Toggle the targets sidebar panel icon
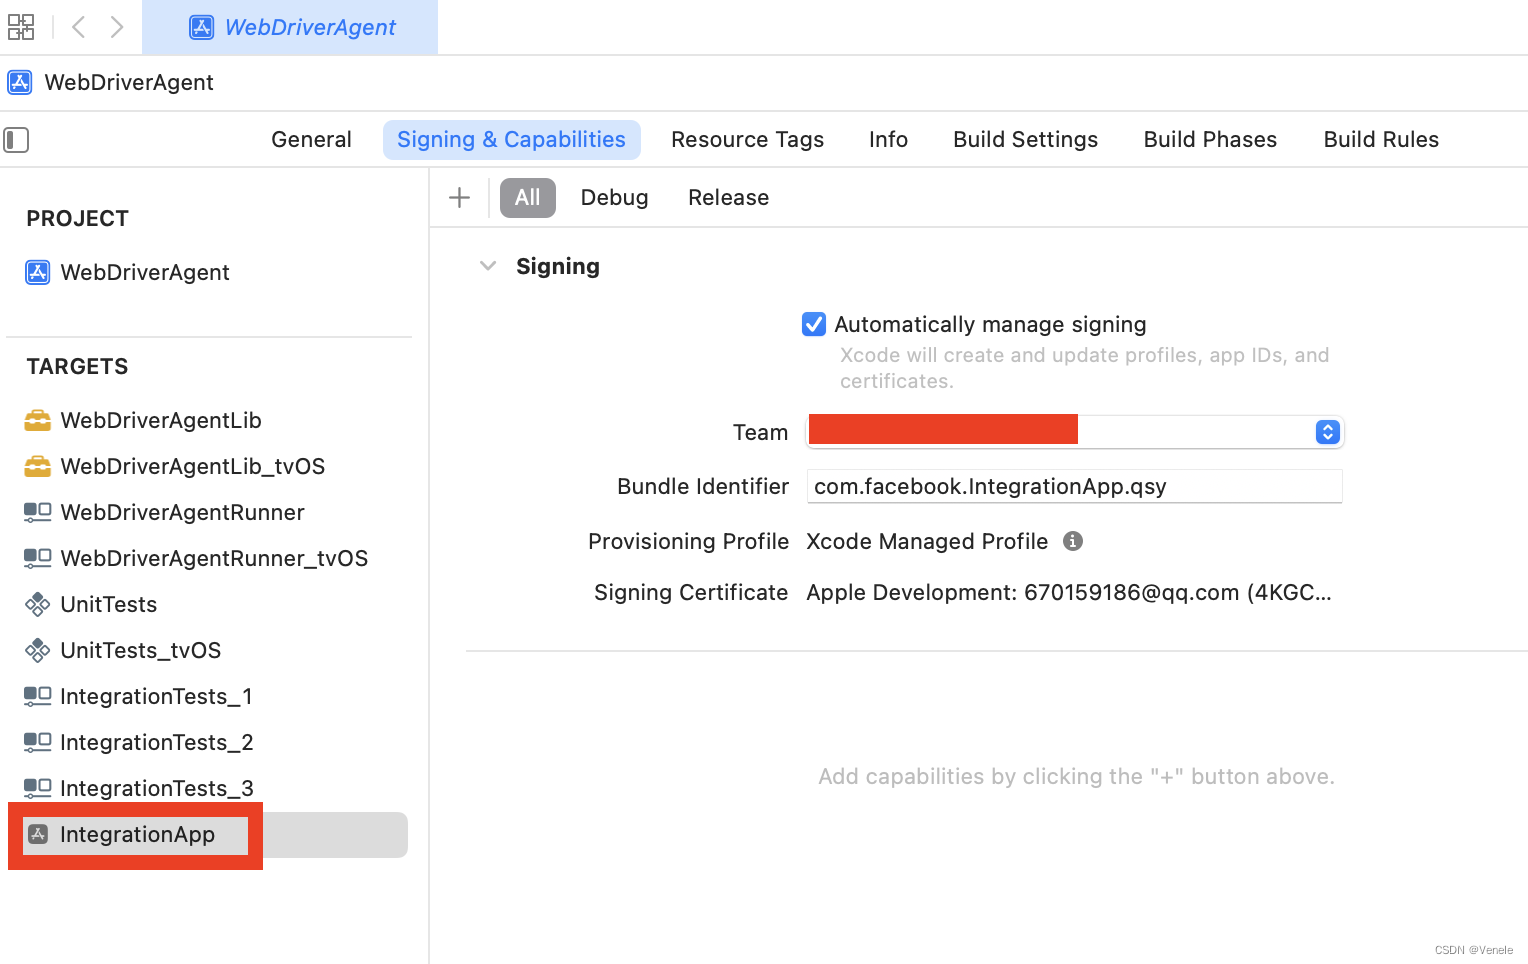 (x=17, y=140)
